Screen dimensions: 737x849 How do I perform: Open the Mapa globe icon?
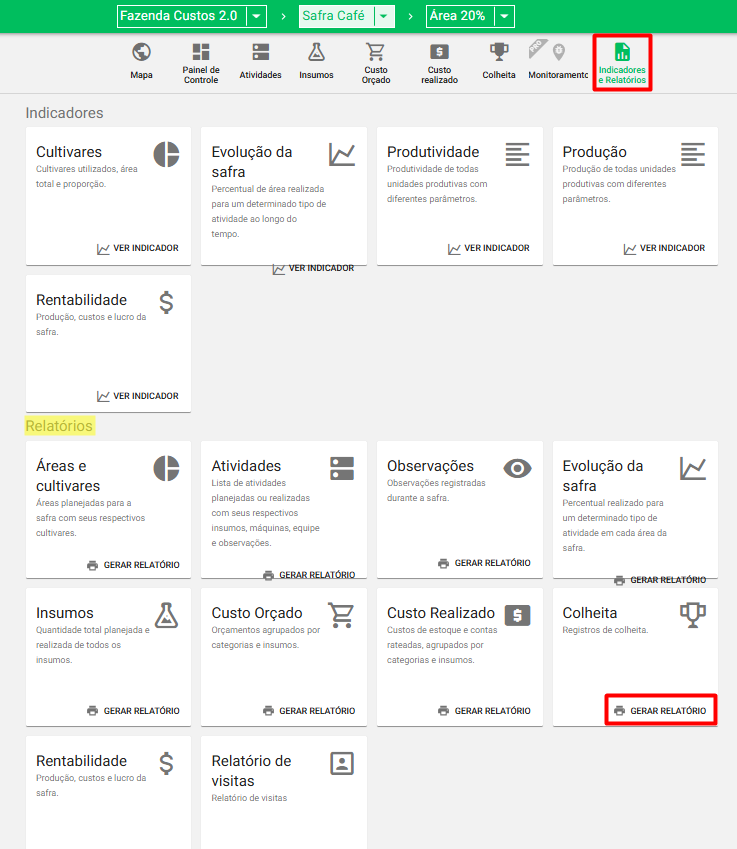141,52
